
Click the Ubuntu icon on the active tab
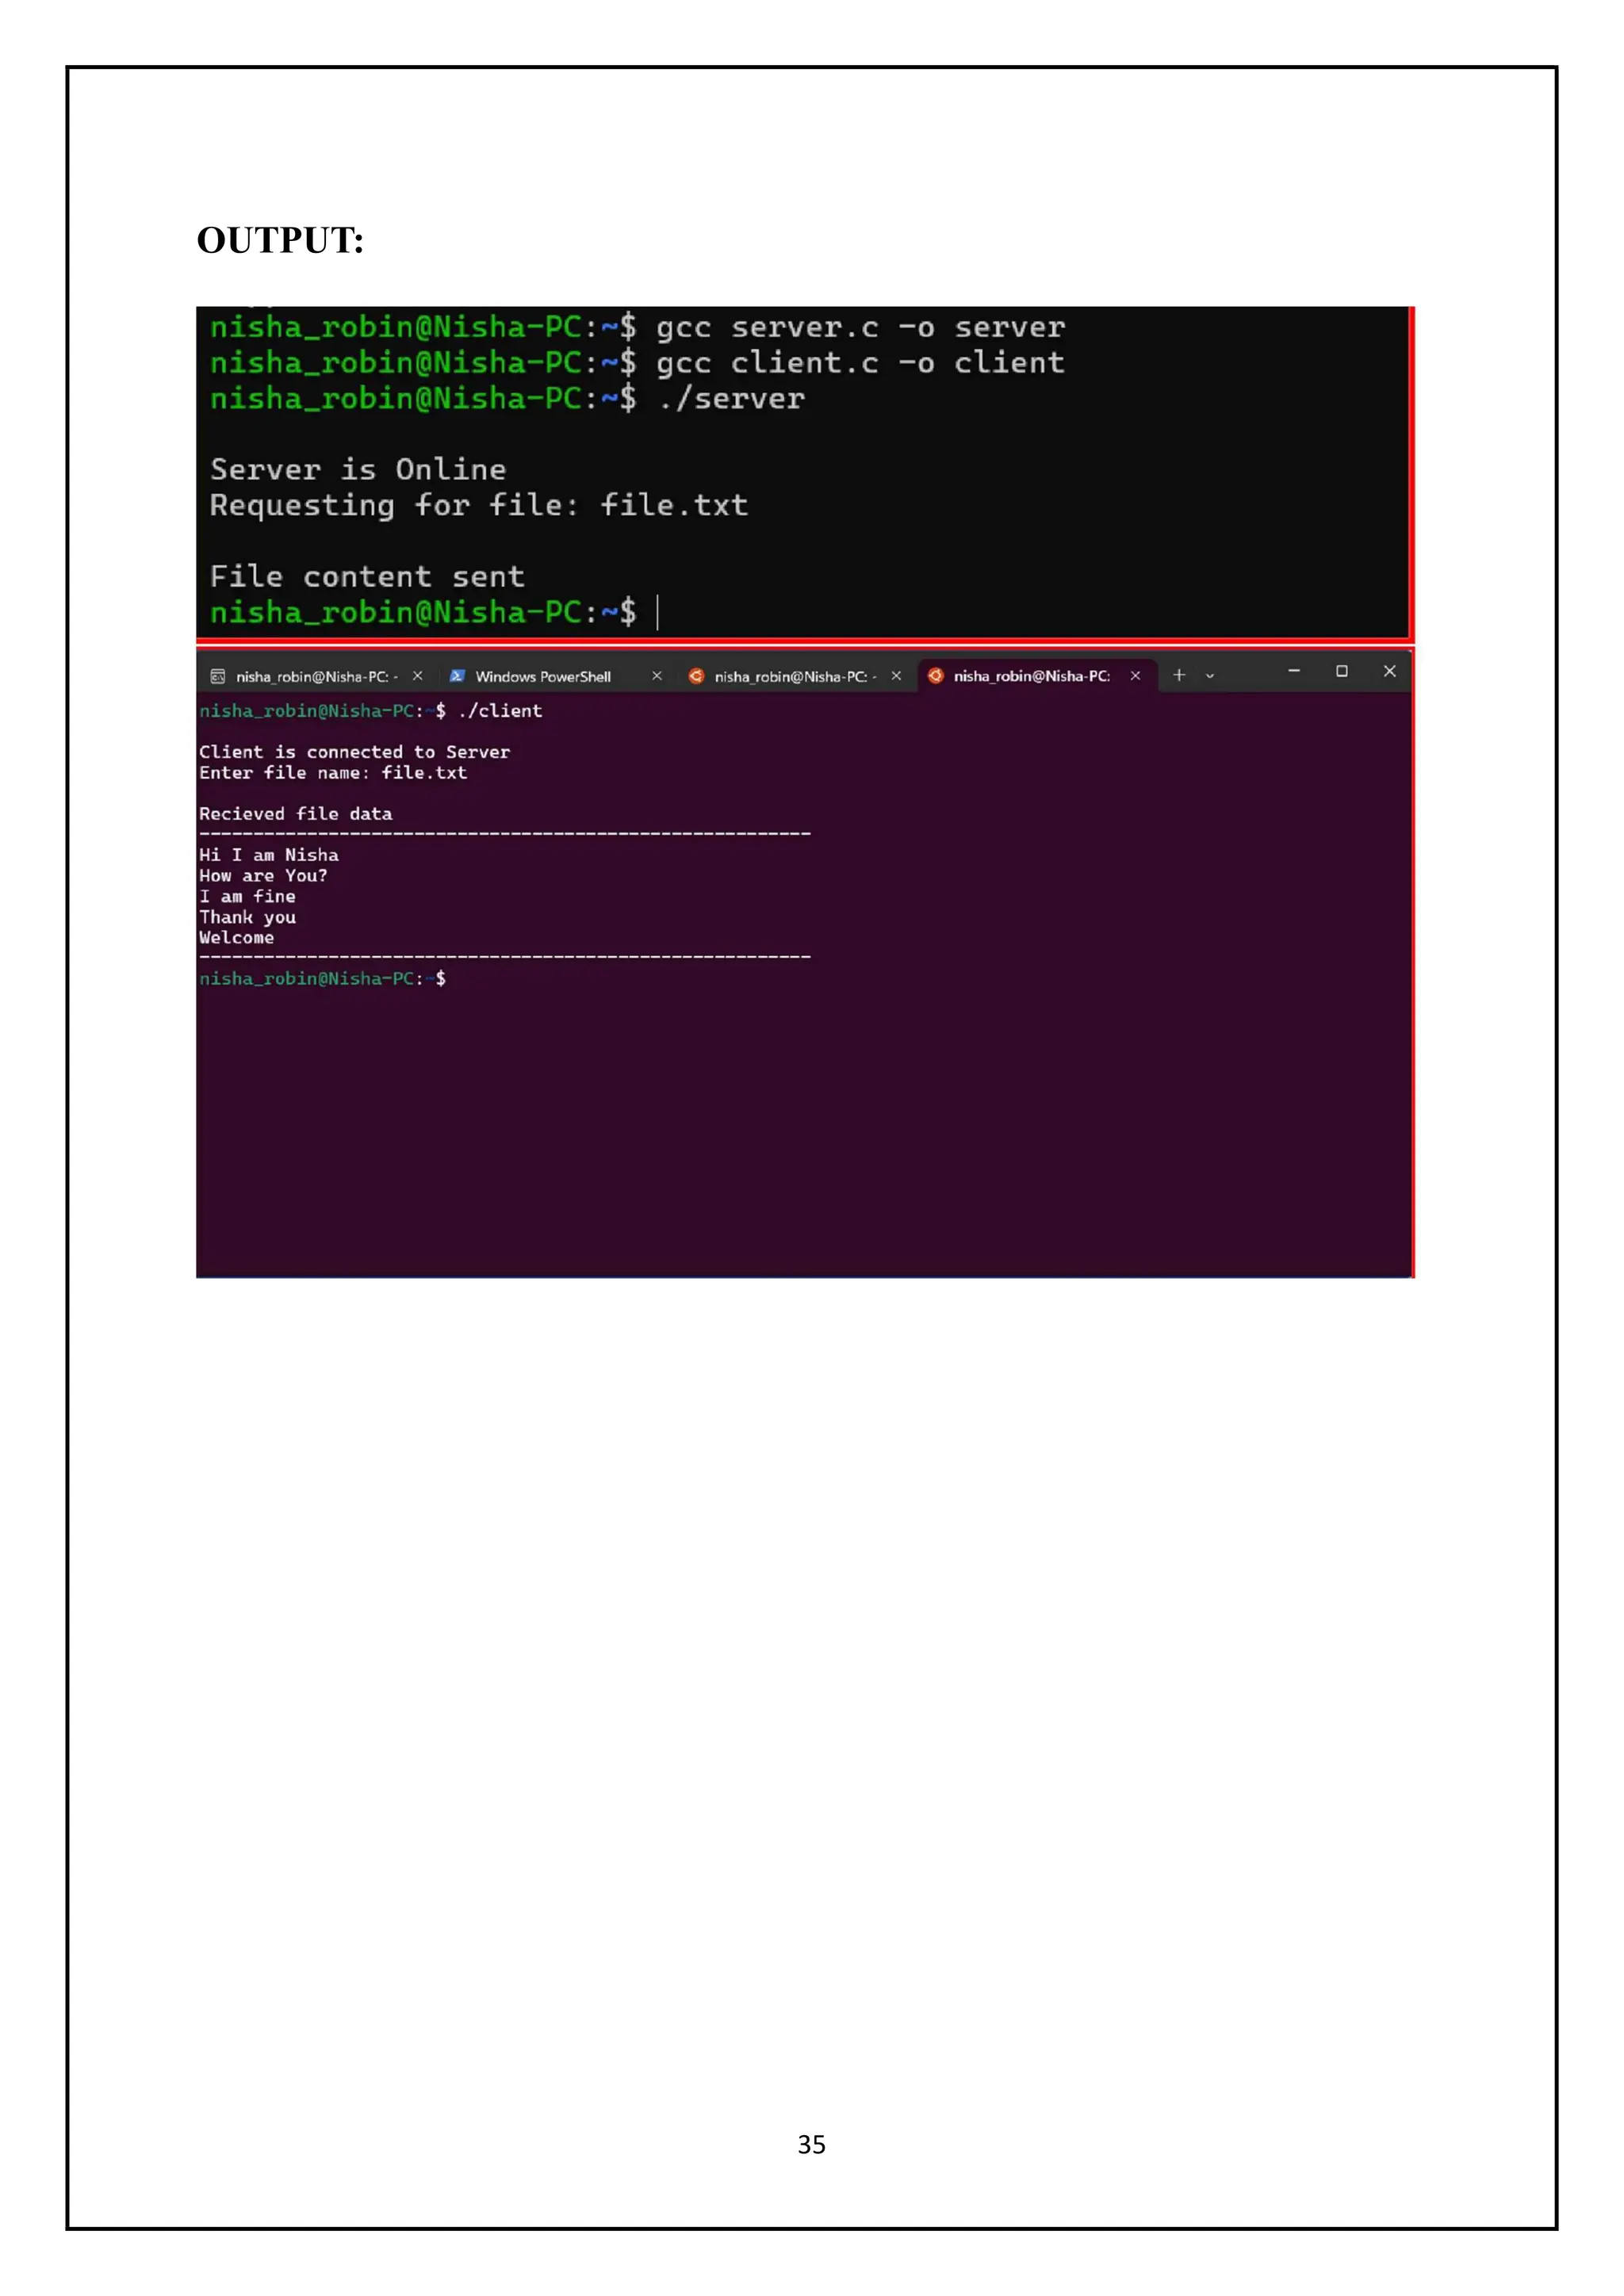point(935,676)
